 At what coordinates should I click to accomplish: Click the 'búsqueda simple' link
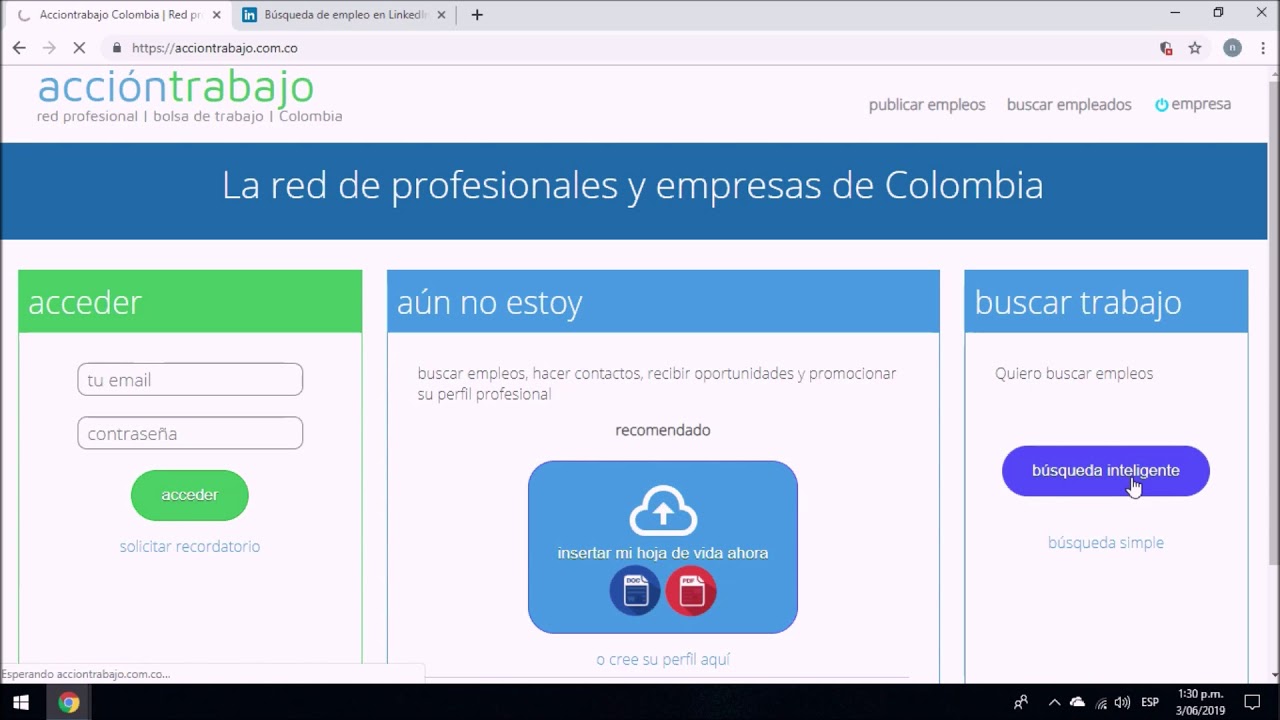coord(1106,543)
